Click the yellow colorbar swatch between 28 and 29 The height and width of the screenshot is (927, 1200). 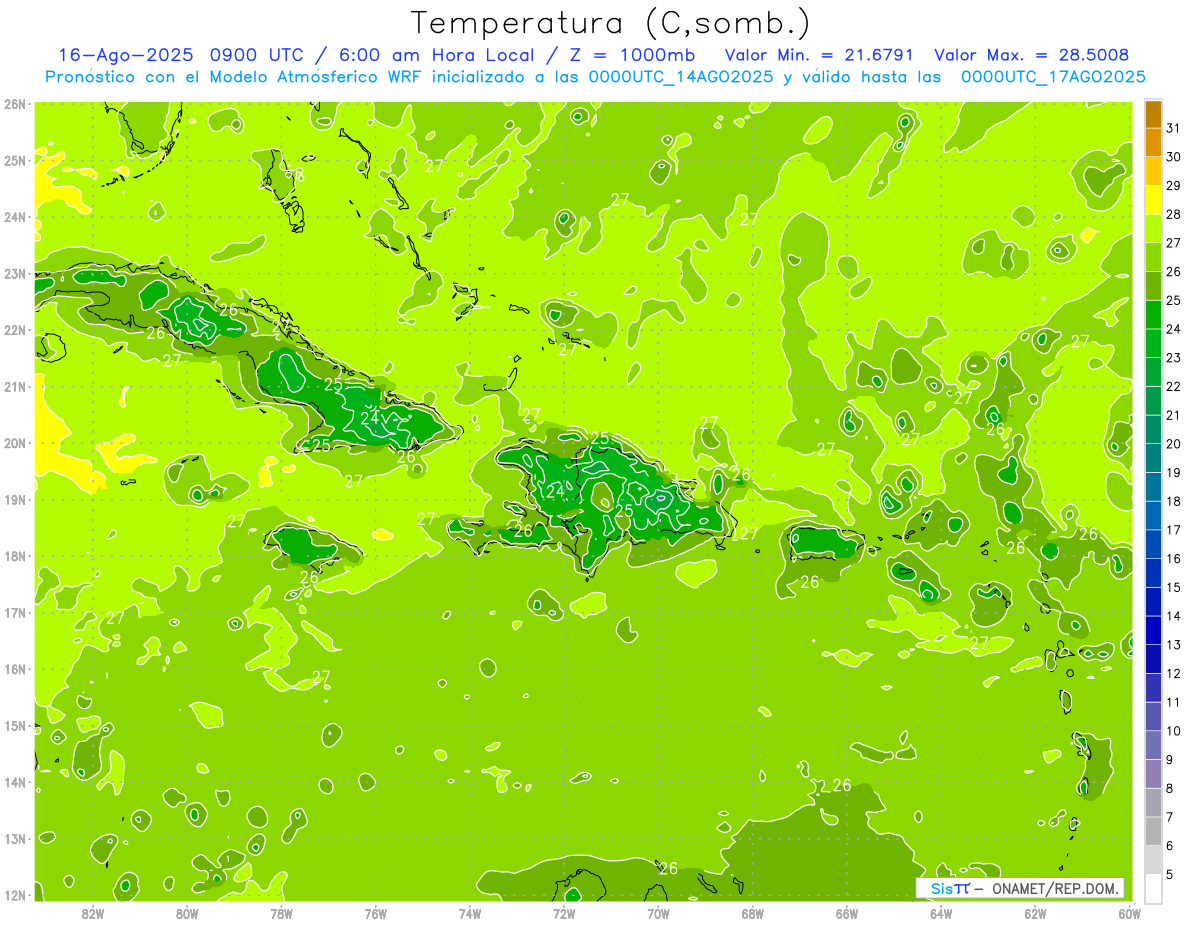tap(1153, 199)
